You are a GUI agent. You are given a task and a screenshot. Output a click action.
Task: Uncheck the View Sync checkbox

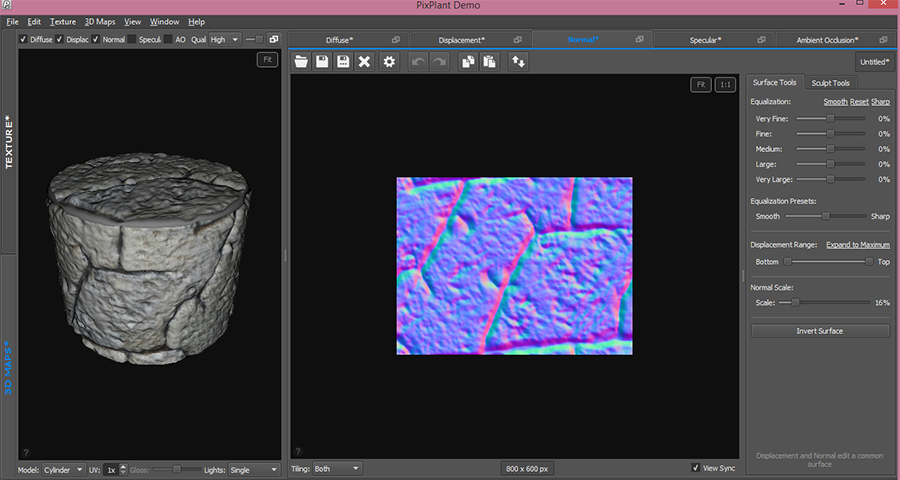[x=696, y=468]
